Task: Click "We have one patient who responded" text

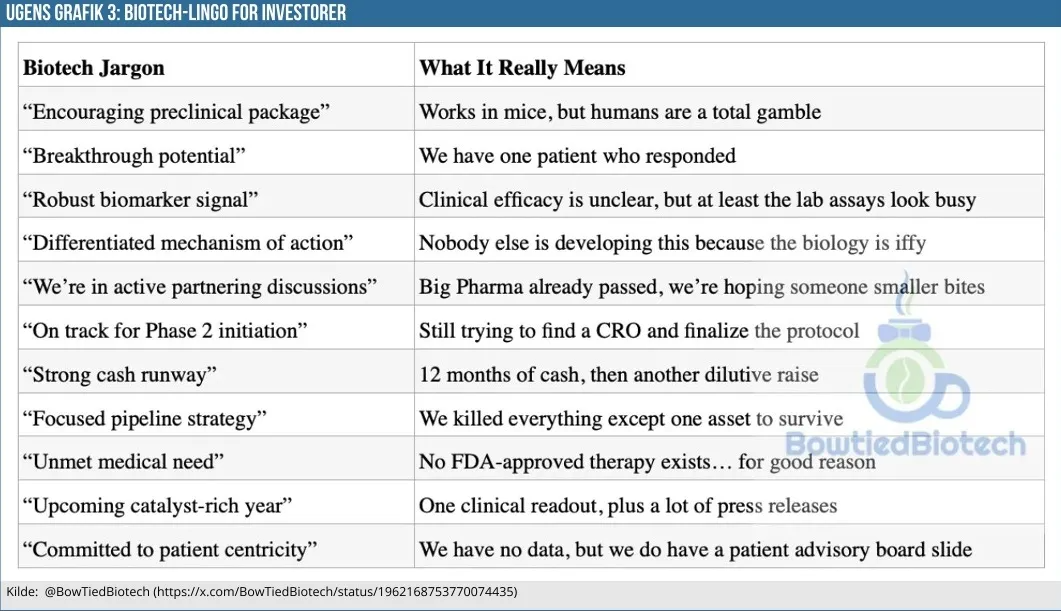Action: 577,156
